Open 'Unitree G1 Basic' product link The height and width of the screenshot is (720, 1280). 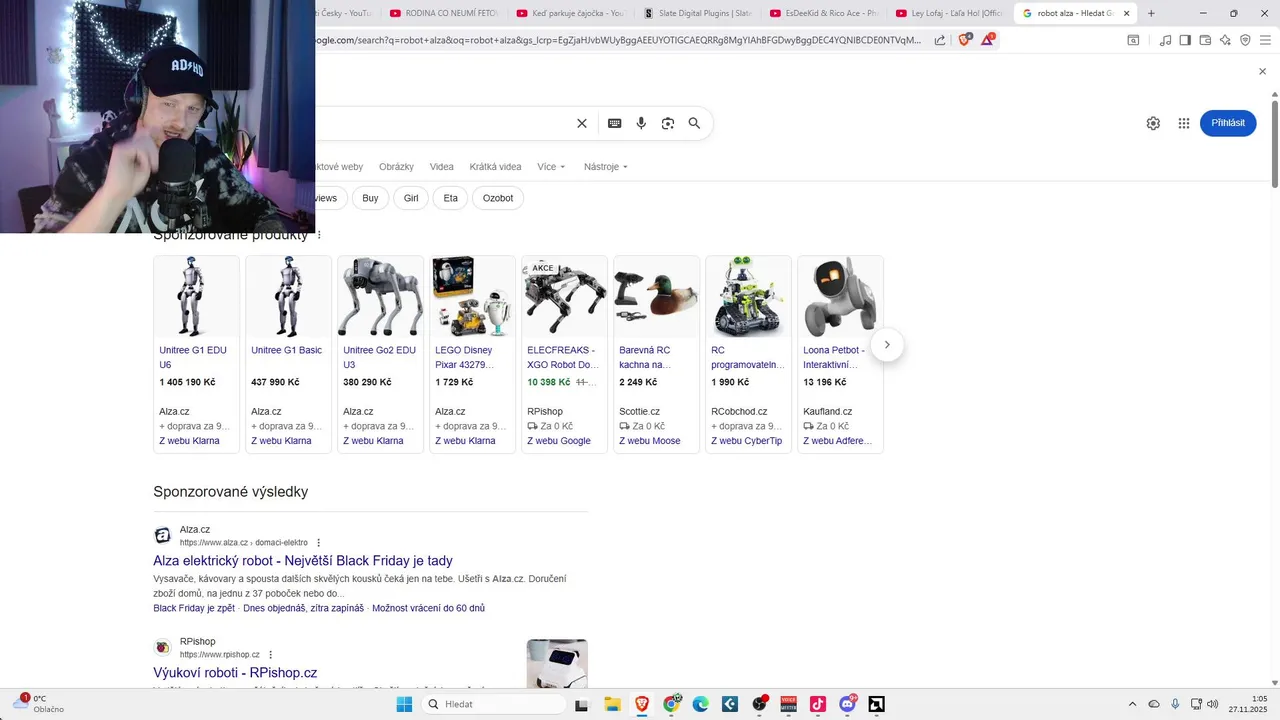[x=287, y=350]
